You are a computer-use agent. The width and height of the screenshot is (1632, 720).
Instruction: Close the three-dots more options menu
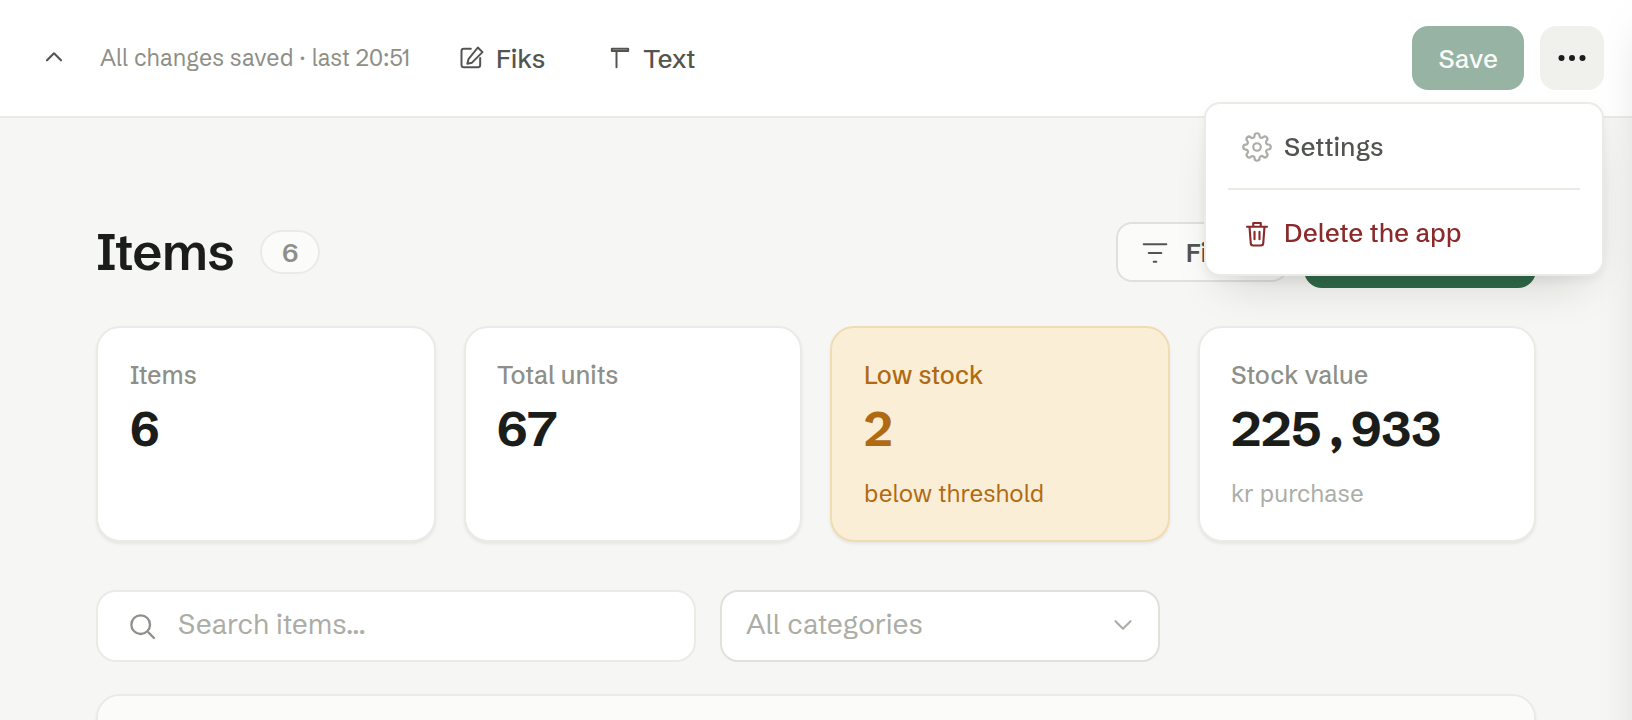[x=1571, y=58]
